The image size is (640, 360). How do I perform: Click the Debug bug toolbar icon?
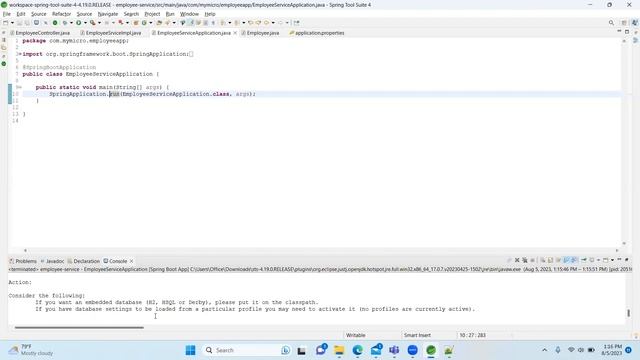(65, 23)
